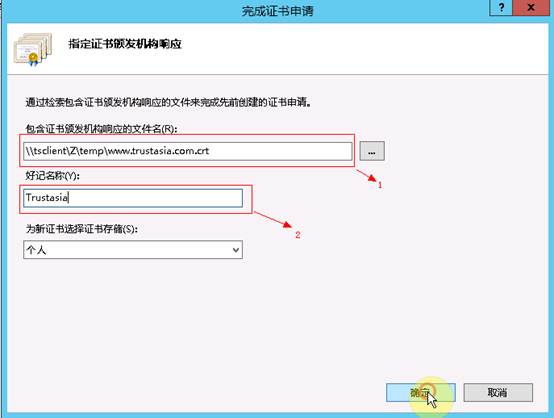Click the red annotation number 1
This screenshot has height=418, width=554.
coord(380,185)
